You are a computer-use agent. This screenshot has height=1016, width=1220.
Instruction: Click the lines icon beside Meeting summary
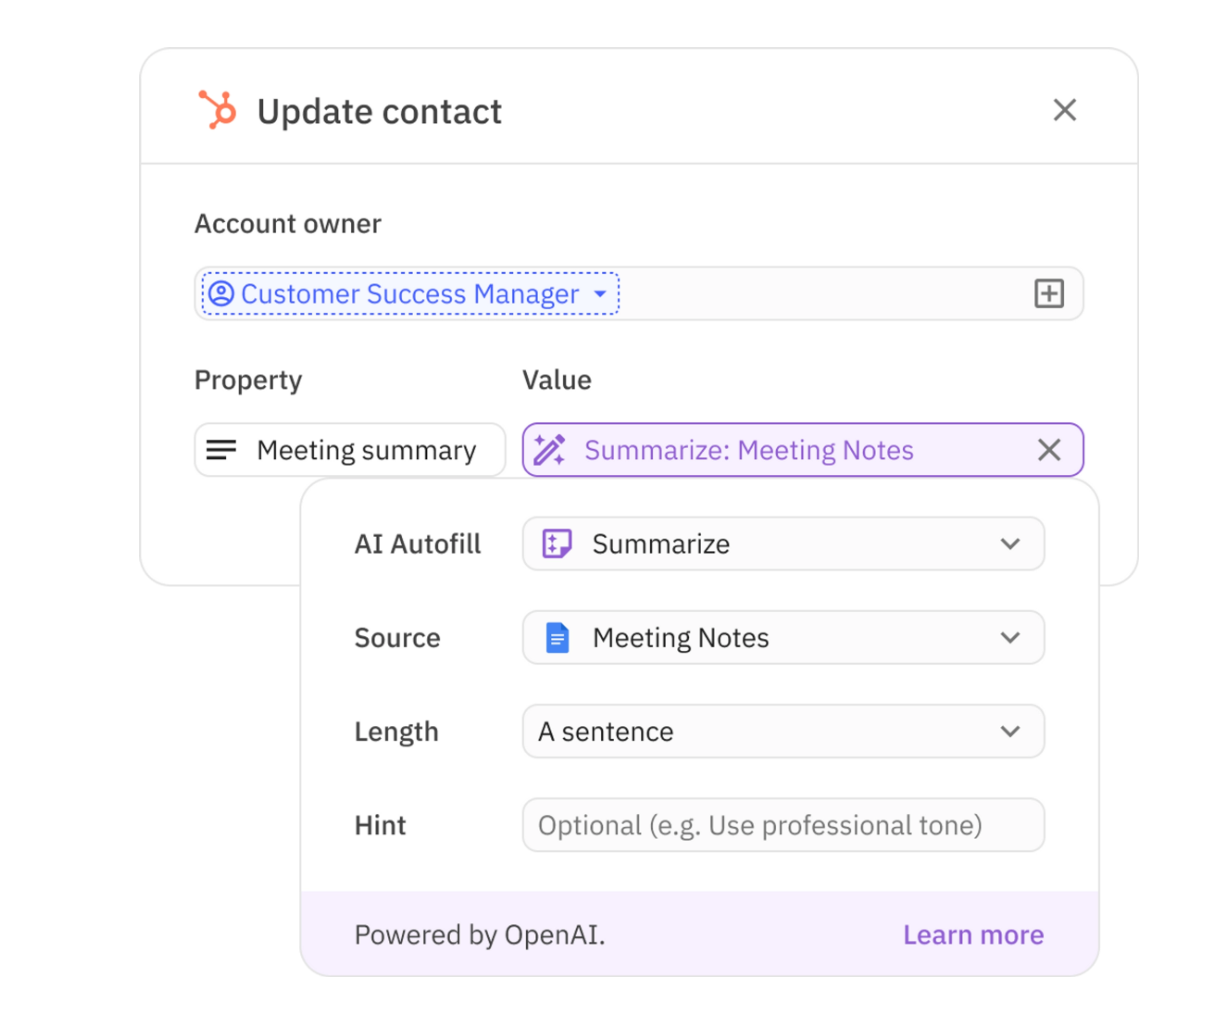(221, 450)
